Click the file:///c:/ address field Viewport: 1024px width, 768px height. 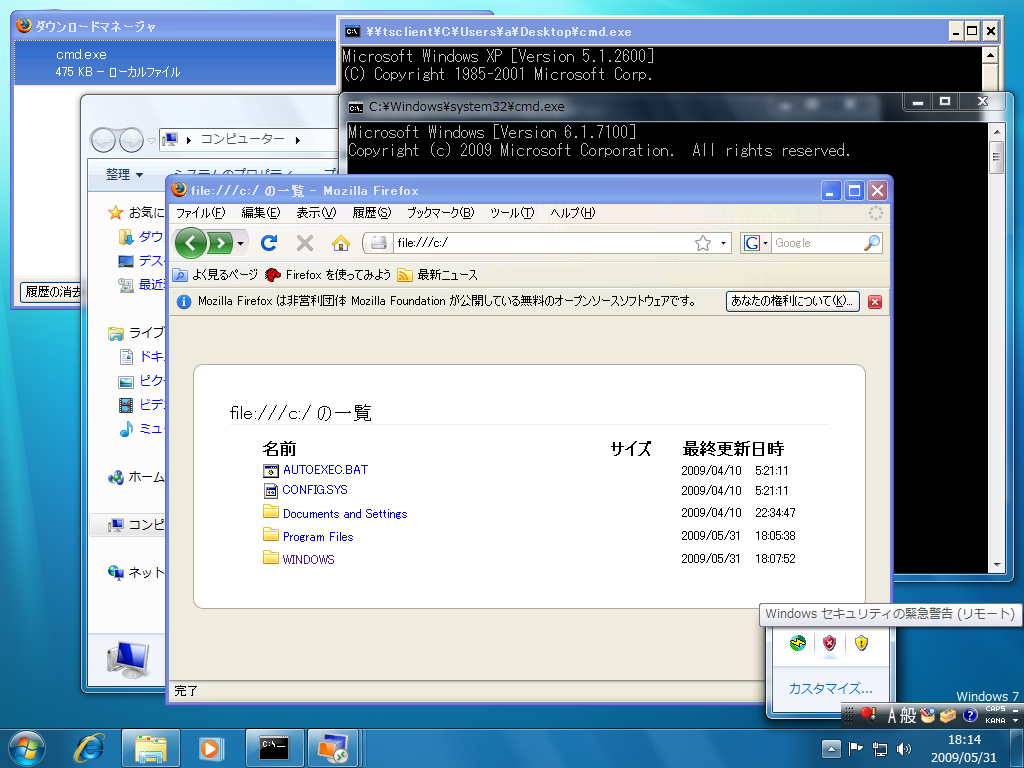click(542, 243)
